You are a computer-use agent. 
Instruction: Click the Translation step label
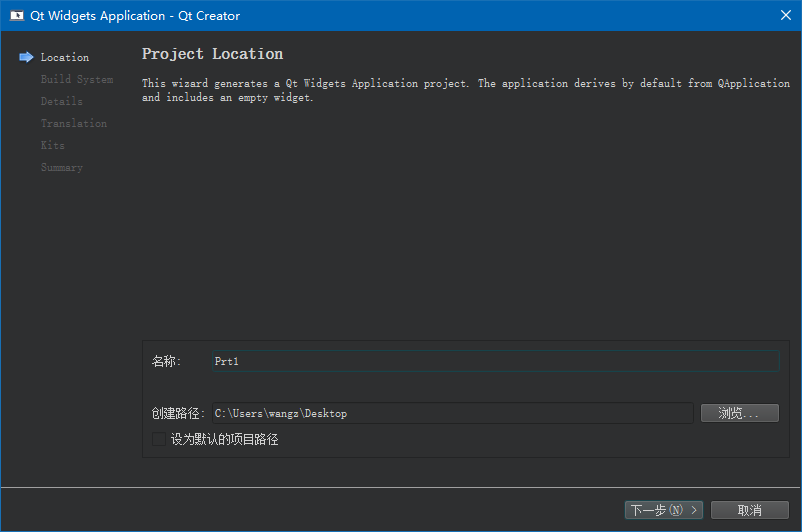[x=74, y=123]
